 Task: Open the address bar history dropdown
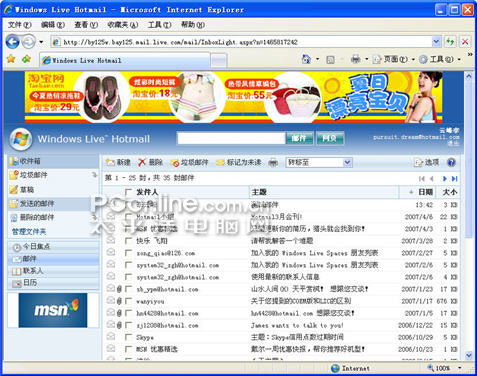[436, 42]
